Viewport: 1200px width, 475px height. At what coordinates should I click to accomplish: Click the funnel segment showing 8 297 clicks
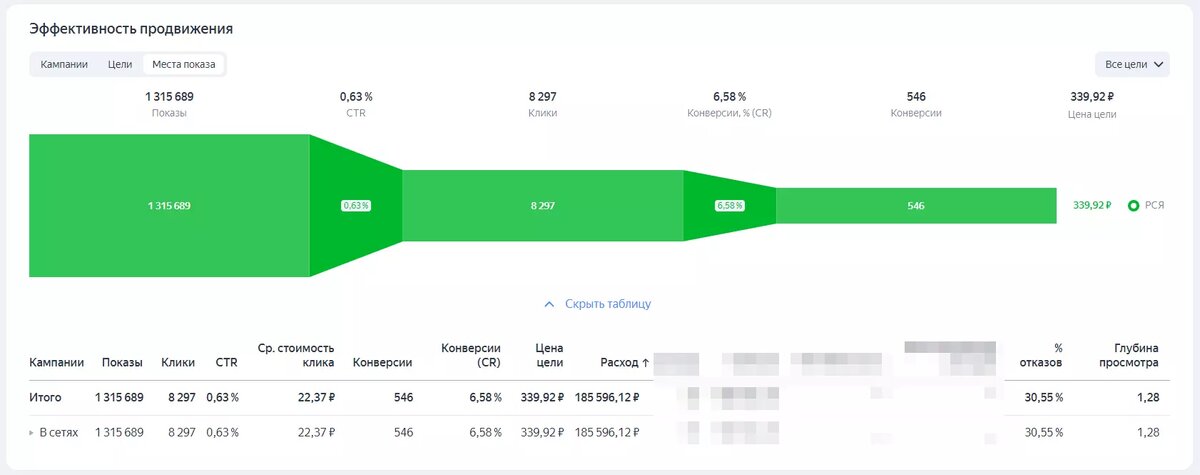[x=542, y=205]
